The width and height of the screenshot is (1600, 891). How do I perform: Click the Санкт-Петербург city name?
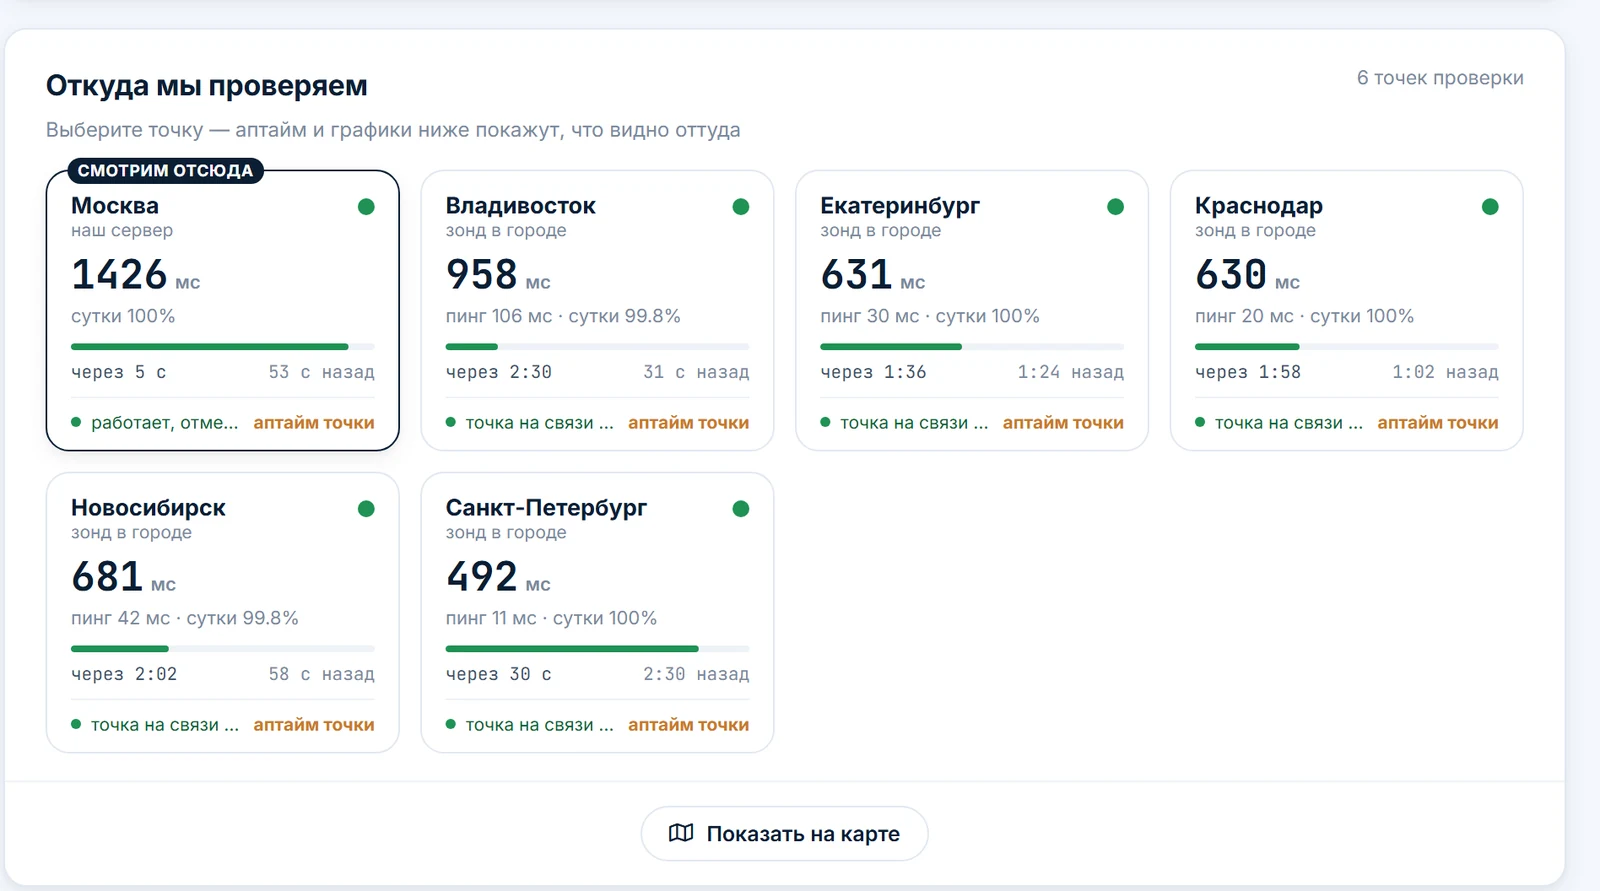pos(547,508)
